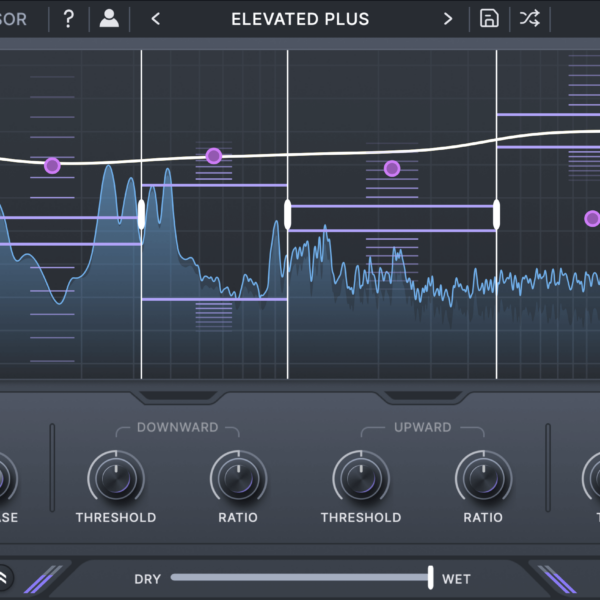Click the Downward Ratio knob

[238, 477]
